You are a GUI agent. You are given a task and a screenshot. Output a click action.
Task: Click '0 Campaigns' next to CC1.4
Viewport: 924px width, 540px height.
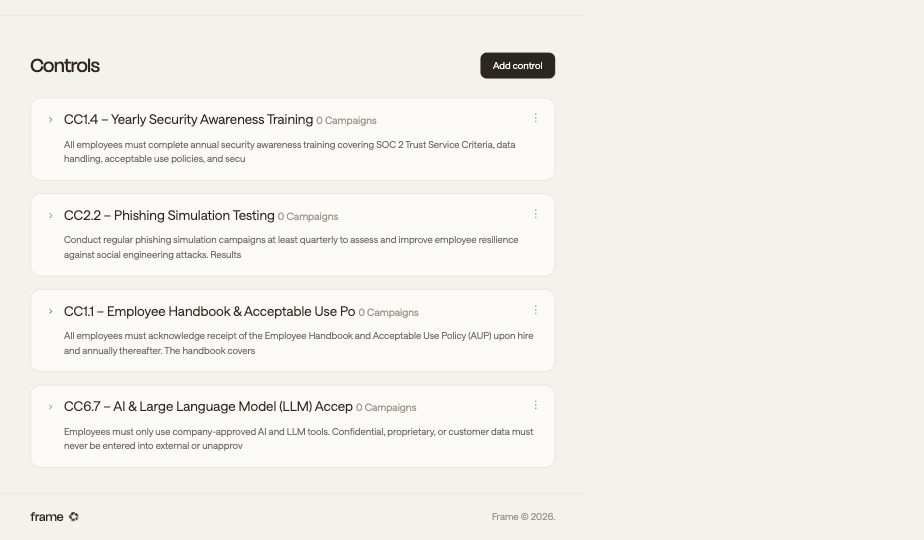pos(346,120)
